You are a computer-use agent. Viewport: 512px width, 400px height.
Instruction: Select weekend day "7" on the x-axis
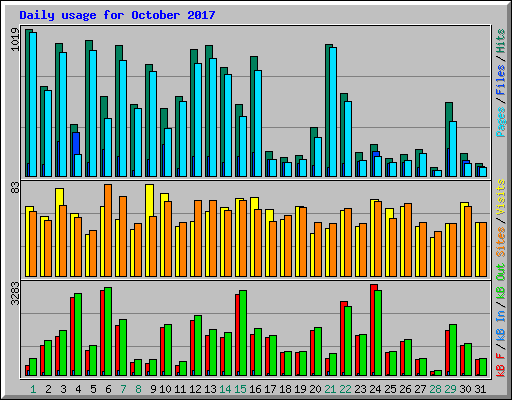pos(123,389)
